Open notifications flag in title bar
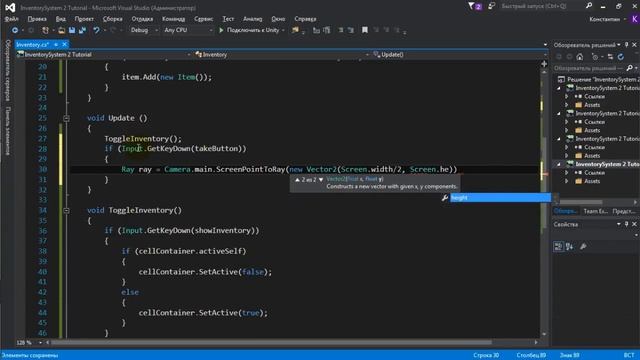This screenshot has height=360, width=640. (x=475, y=6)
